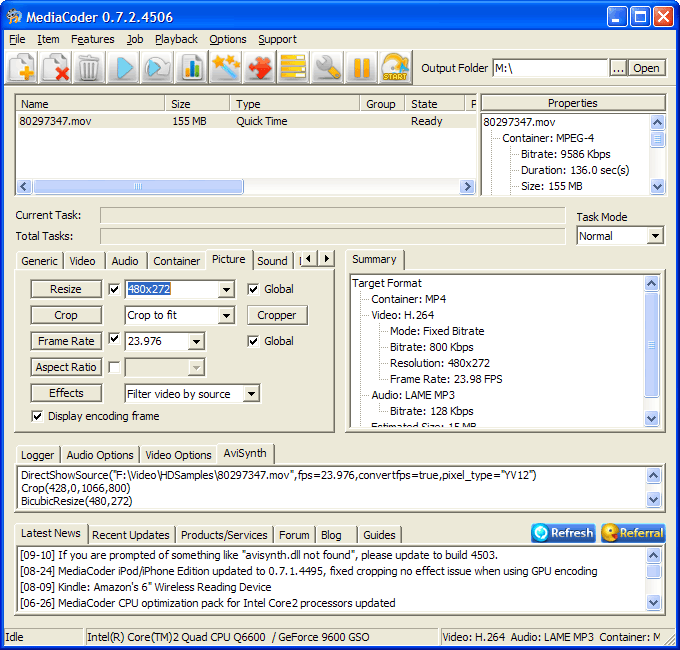Open the Recent Updates tab
Image resolution: width=680 pixels, height=650 pixels.
pyautogui.click(x=131, y=535)
